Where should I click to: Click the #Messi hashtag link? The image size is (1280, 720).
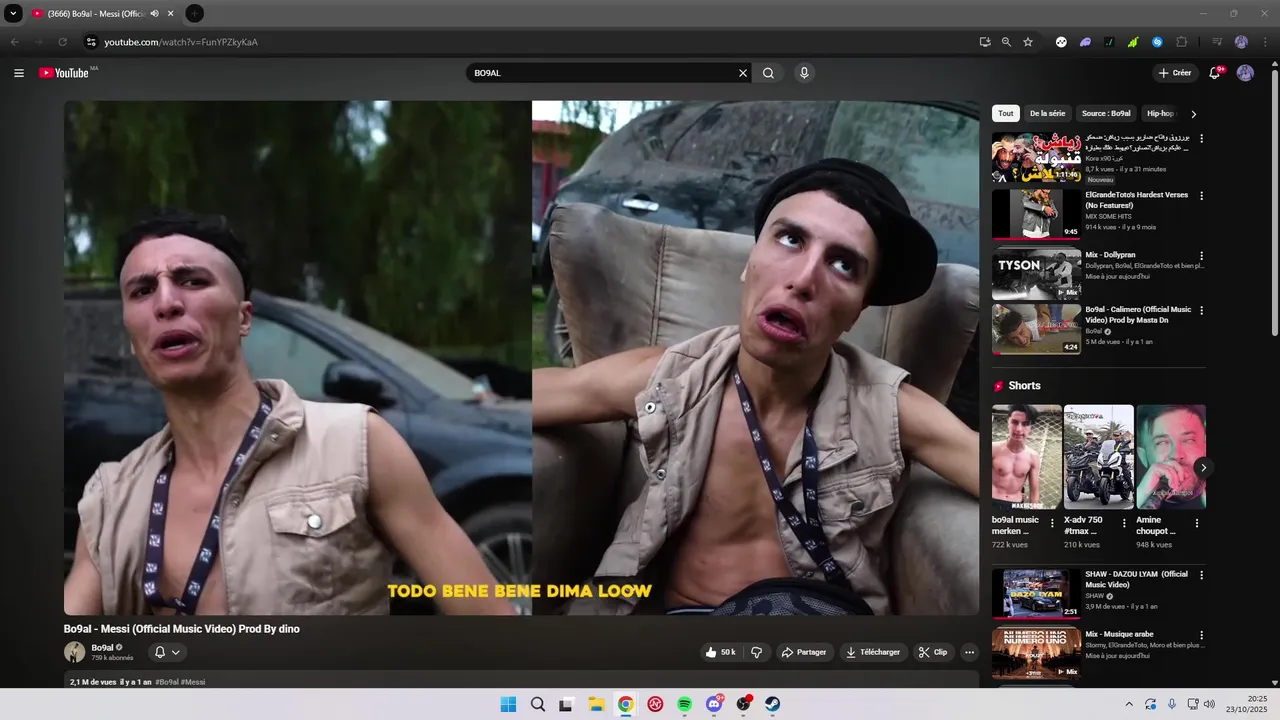tap(193, 682)
